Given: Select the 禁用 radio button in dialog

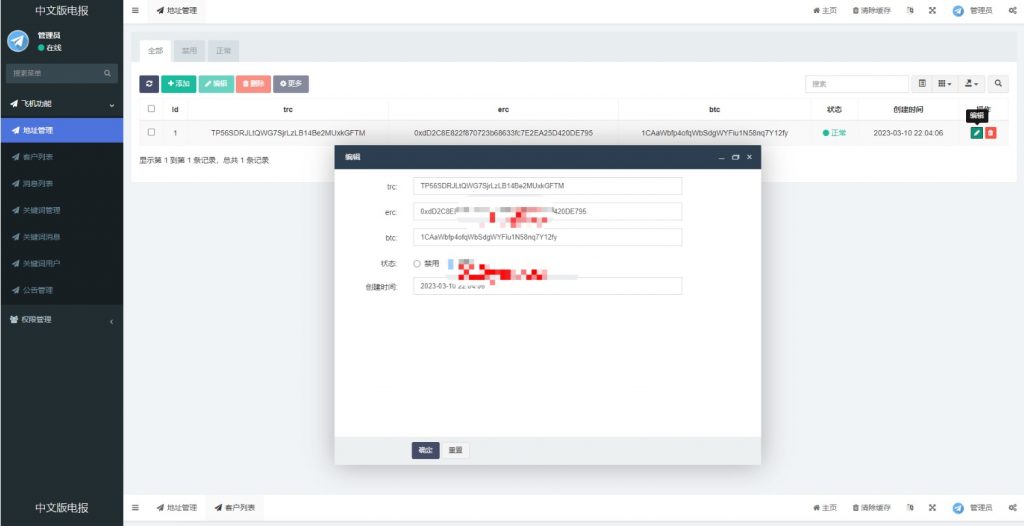Looking at the screenshot, I should (x=417, y=264).
